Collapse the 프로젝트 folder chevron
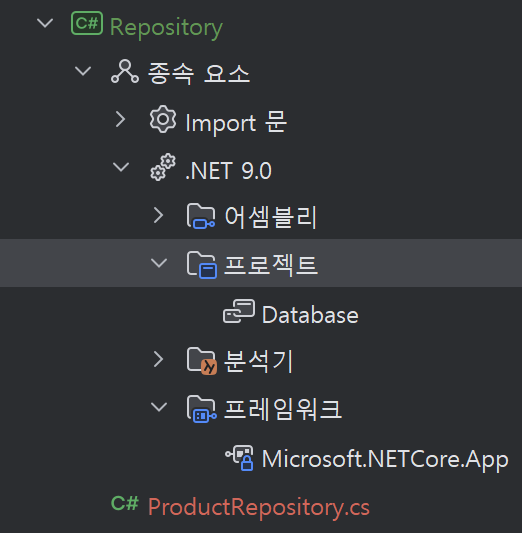Screen dimensions: 522x533 (x=159, y=263)
